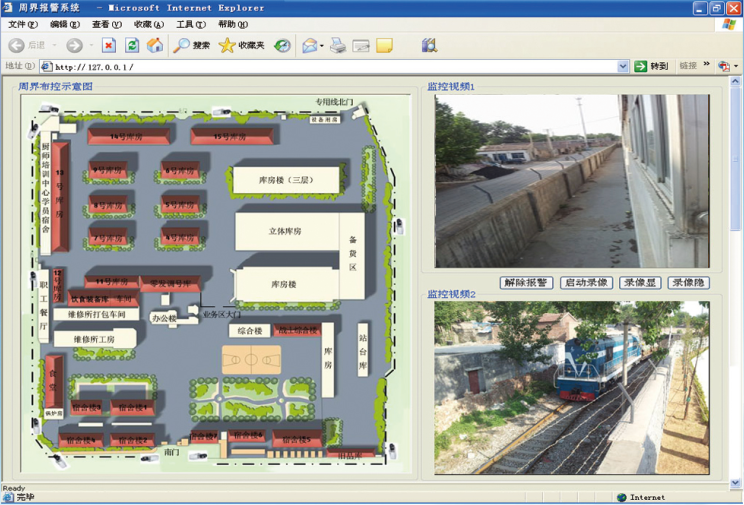The width and height of the screenshot is (744, 505).
Task: Click the 站台库 building label
Action: [x=363, y=350]
